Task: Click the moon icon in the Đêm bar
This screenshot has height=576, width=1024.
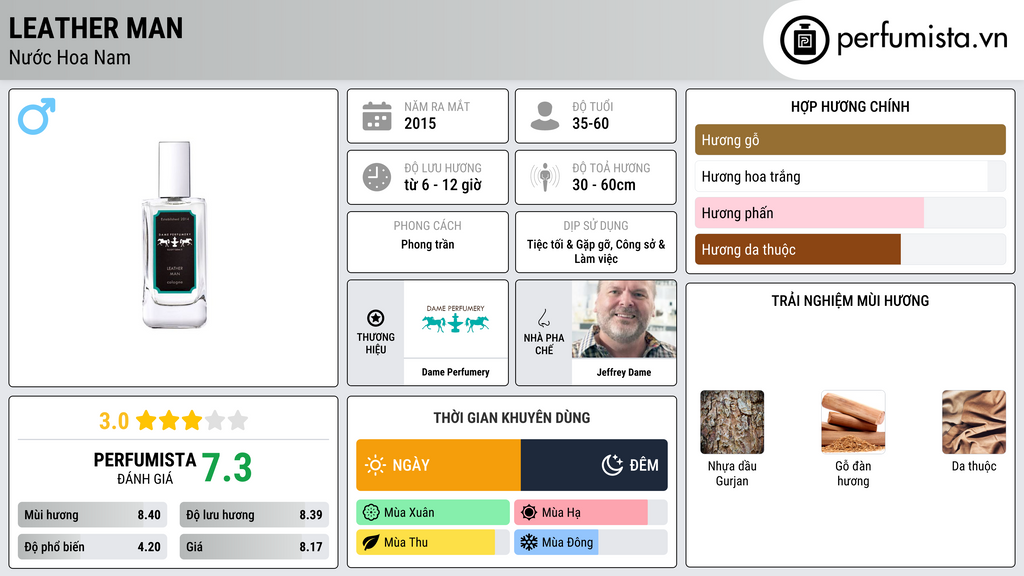Action: pyautogui.click(x=612, y=465)
